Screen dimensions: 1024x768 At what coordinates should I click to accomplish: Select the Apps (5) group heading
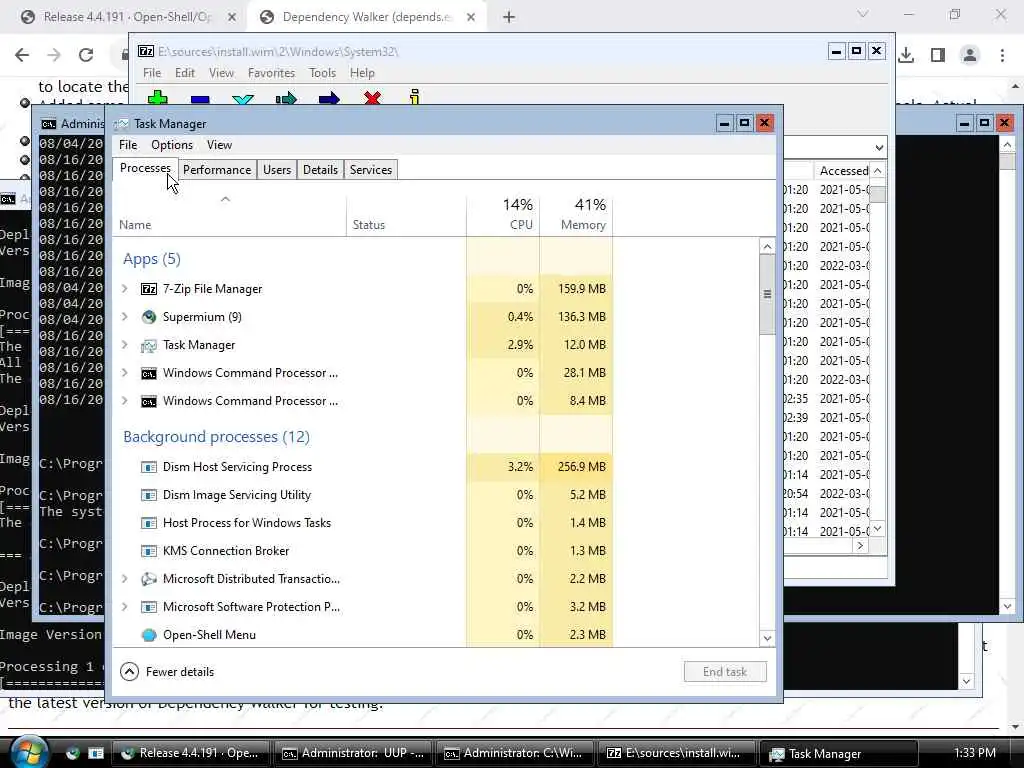[152, 259]
